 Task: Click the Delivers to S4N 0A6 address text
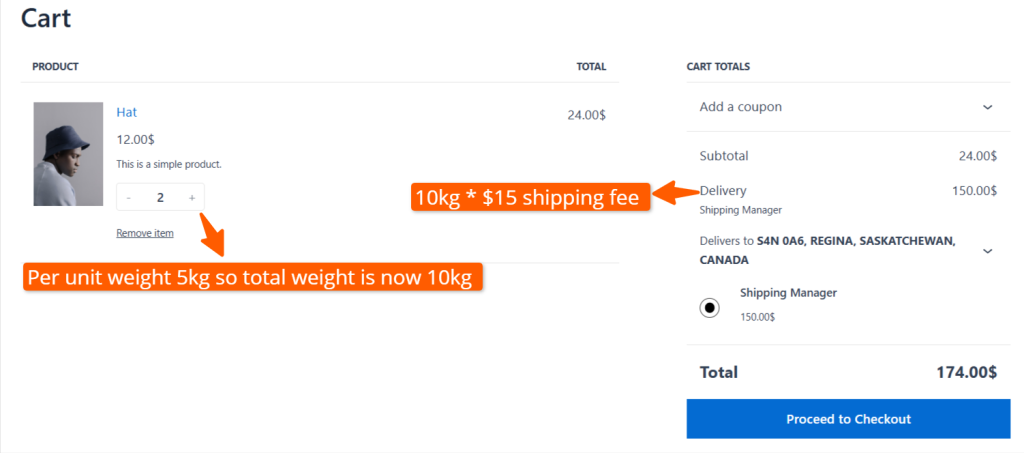(x=827, y=250)
